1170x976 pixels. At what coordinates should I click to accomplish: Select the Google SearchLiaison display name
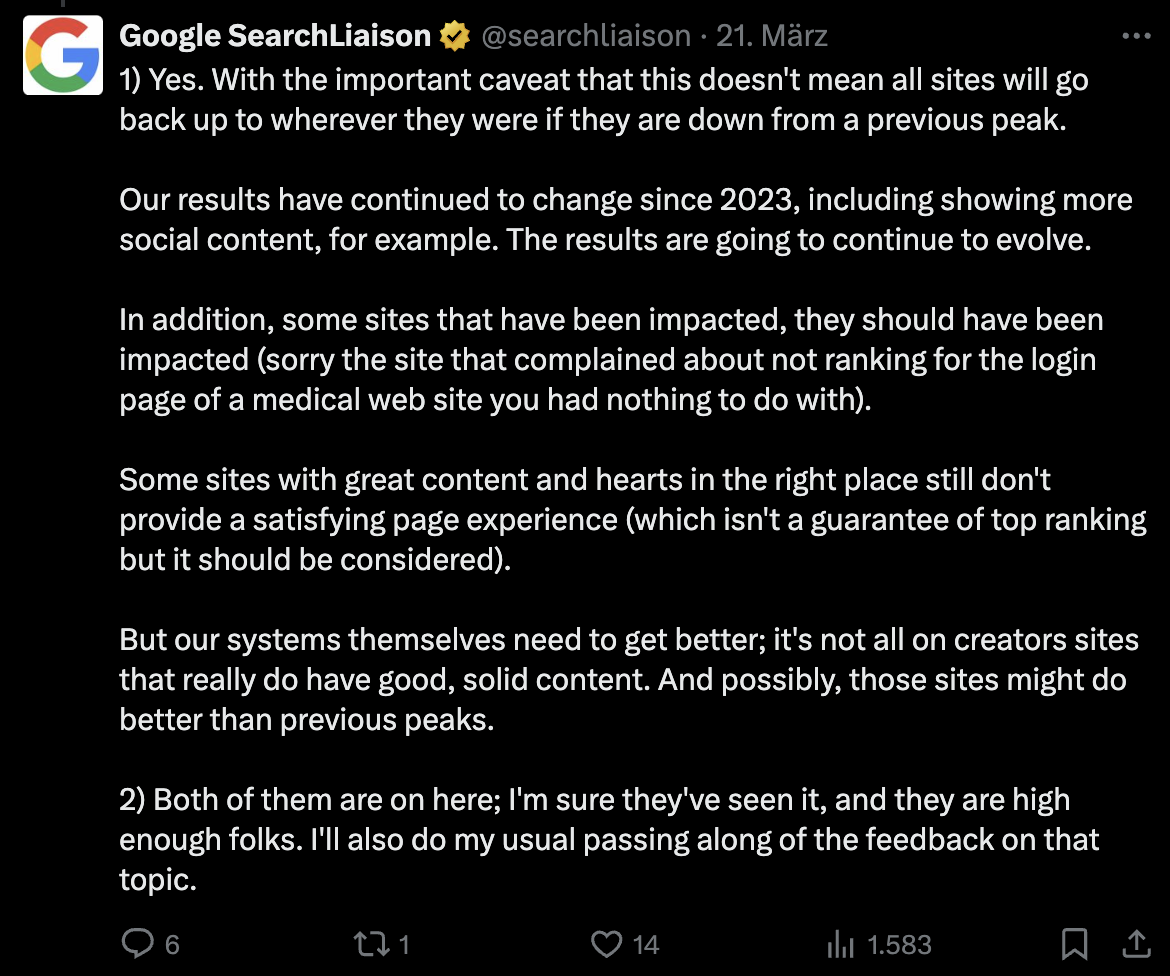pos(275,35)
